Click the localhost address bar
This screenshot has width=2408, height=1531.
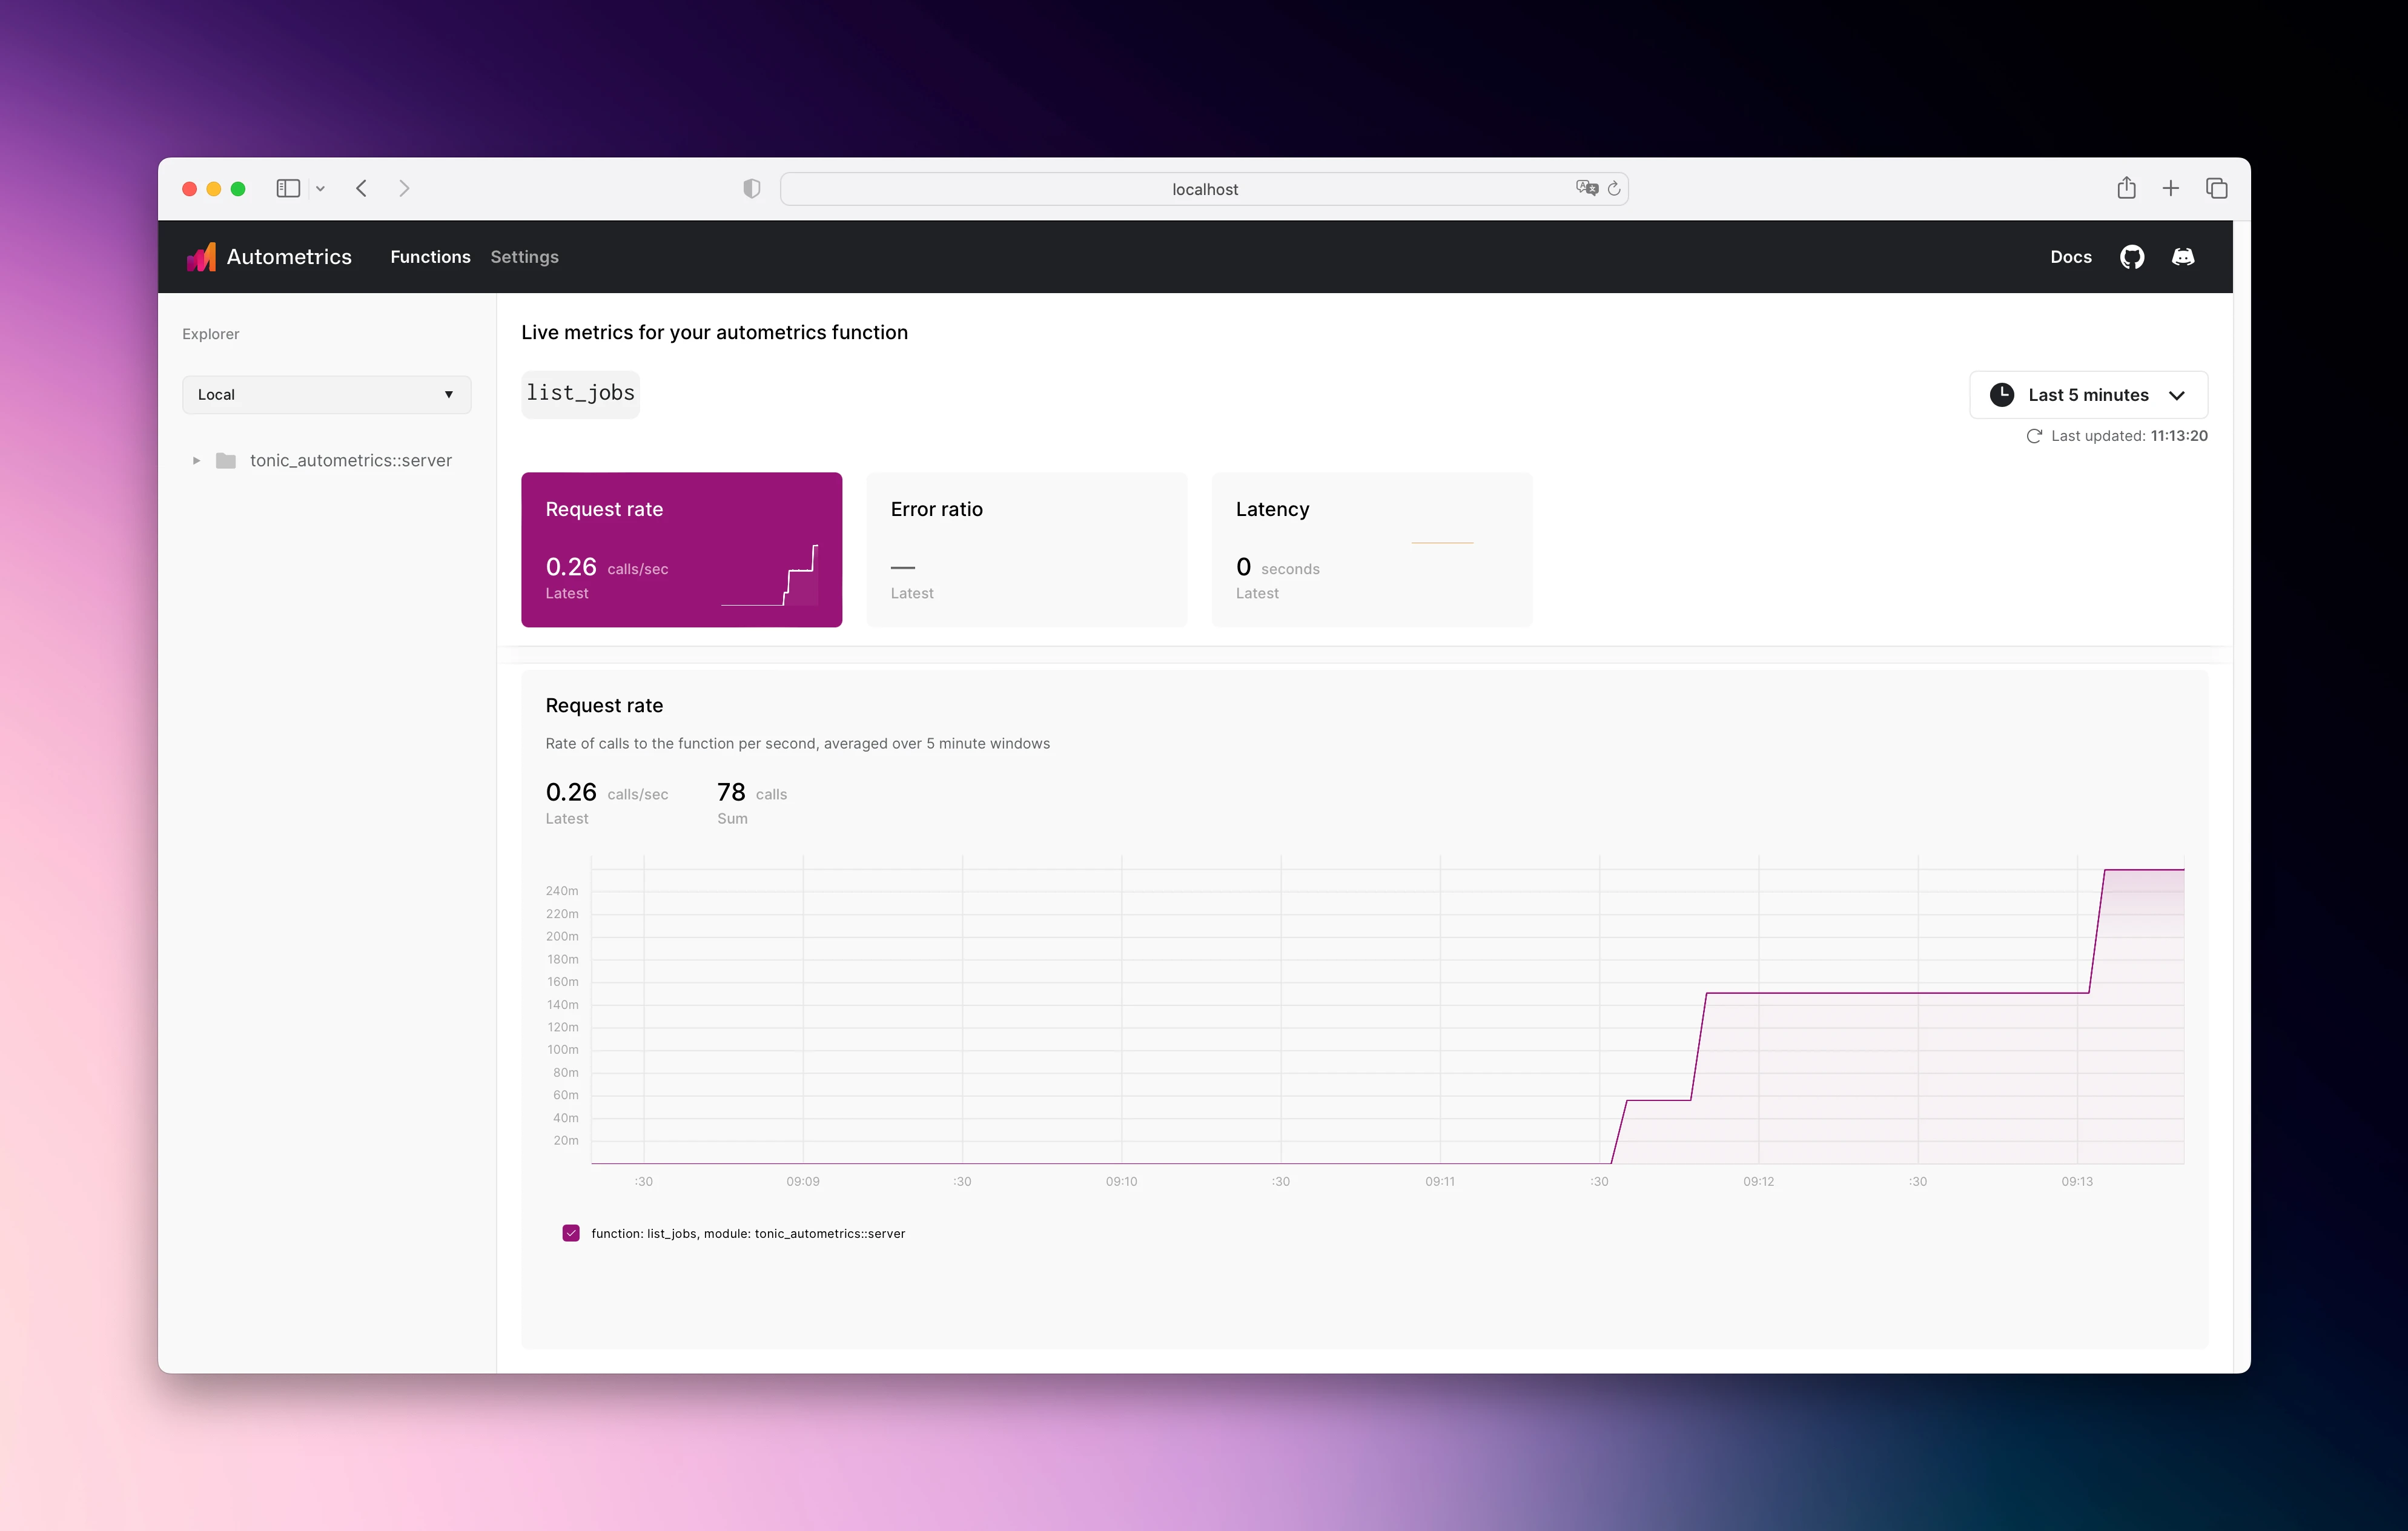(x=1204, y=189)
